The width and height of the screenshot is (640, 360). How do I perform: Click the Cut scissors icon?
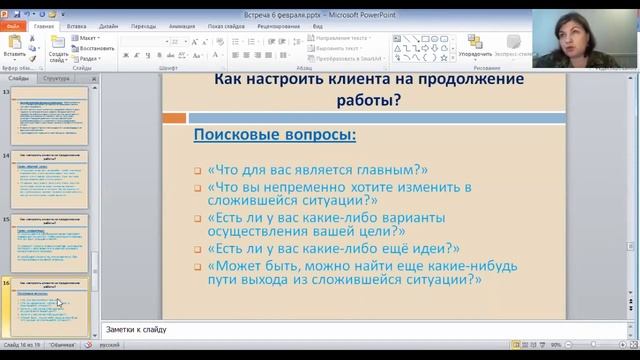click(32, 38)
